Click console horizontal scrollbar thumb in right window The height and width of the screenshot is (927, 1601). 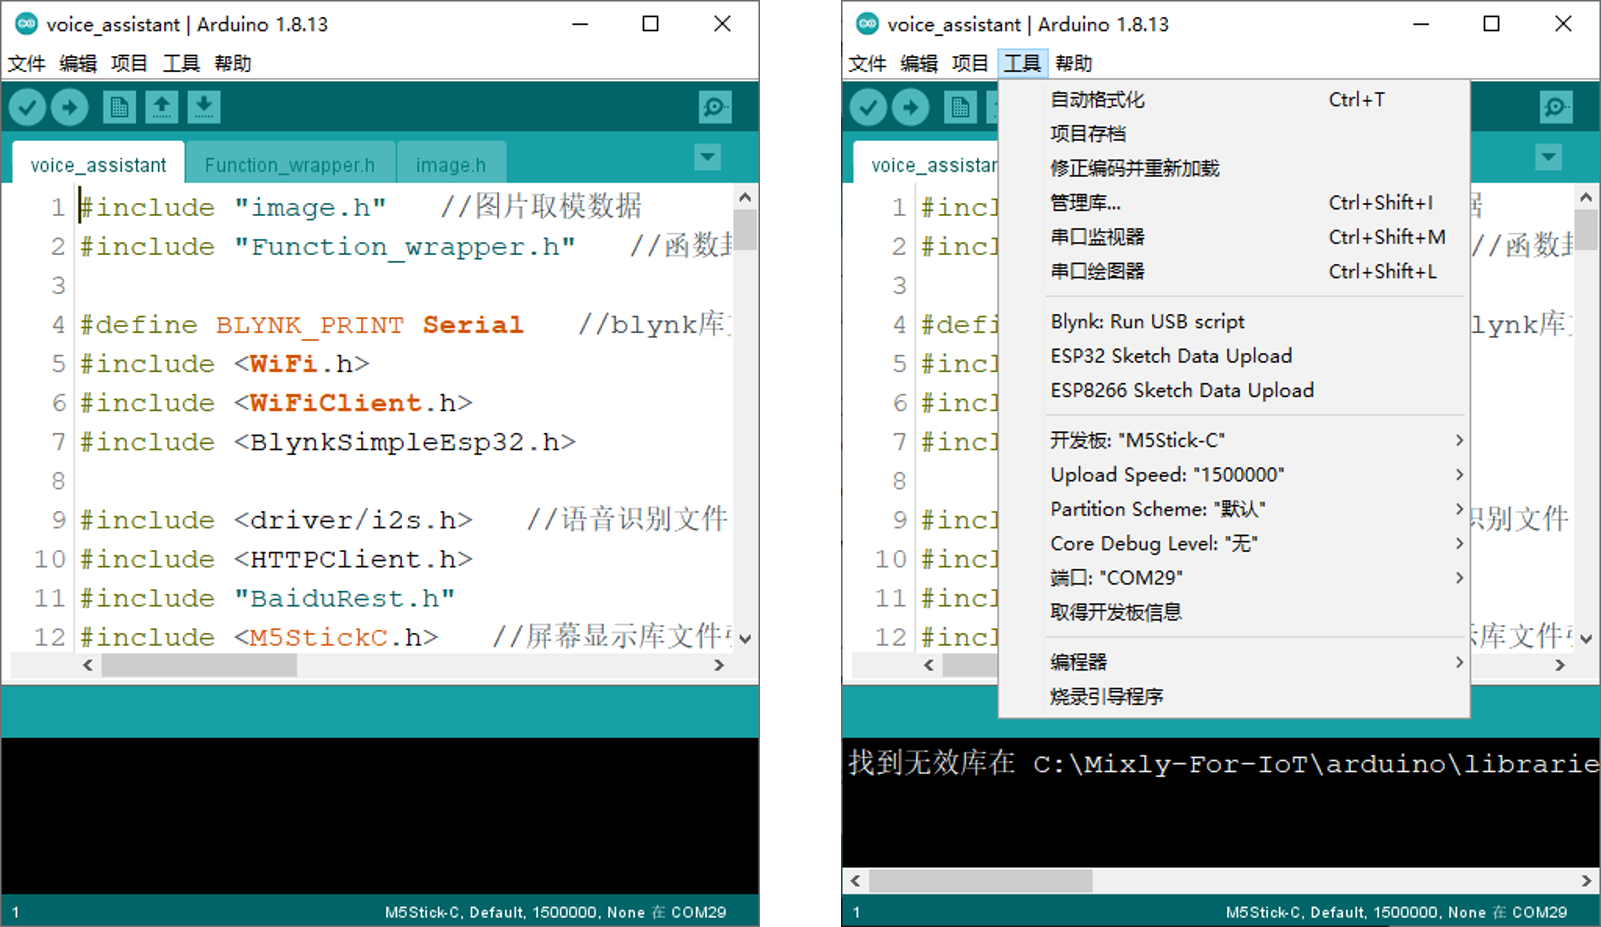coord(980,881)
